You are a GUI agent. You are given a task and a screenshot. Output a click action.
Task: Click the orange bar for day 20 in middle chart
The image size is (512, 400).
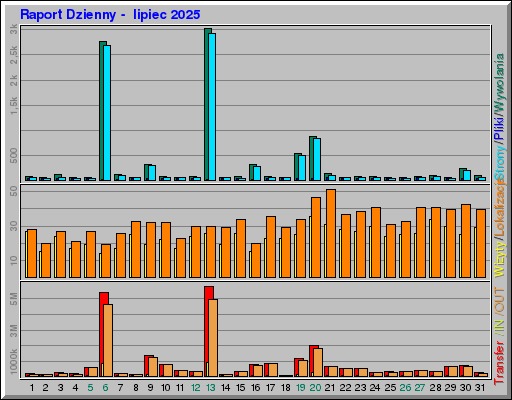[x=316, y=237]
